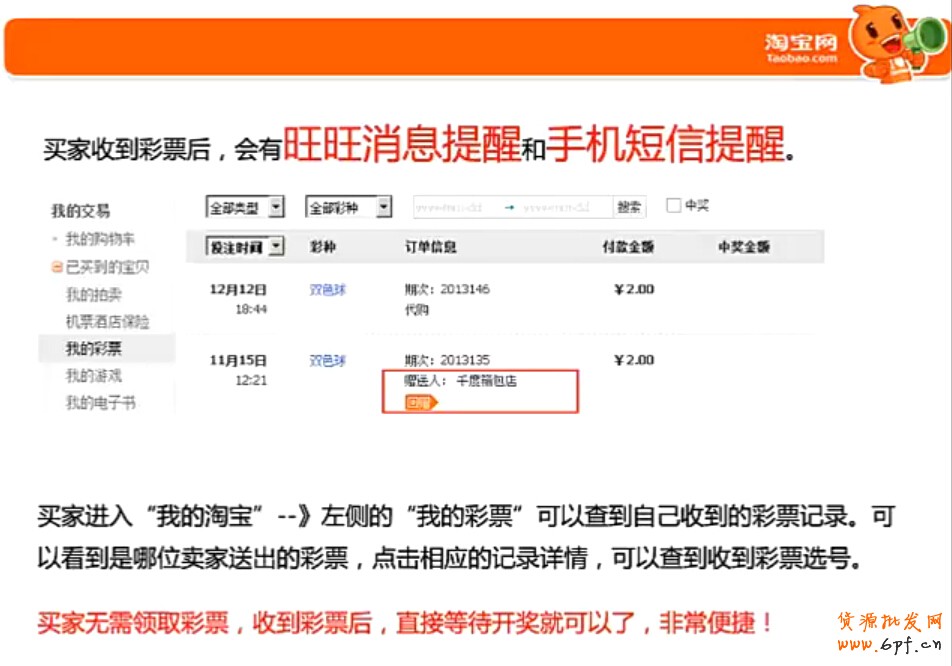
Task: Open 机票酒店保险 in the sidebar
Action: click(108, 322)
